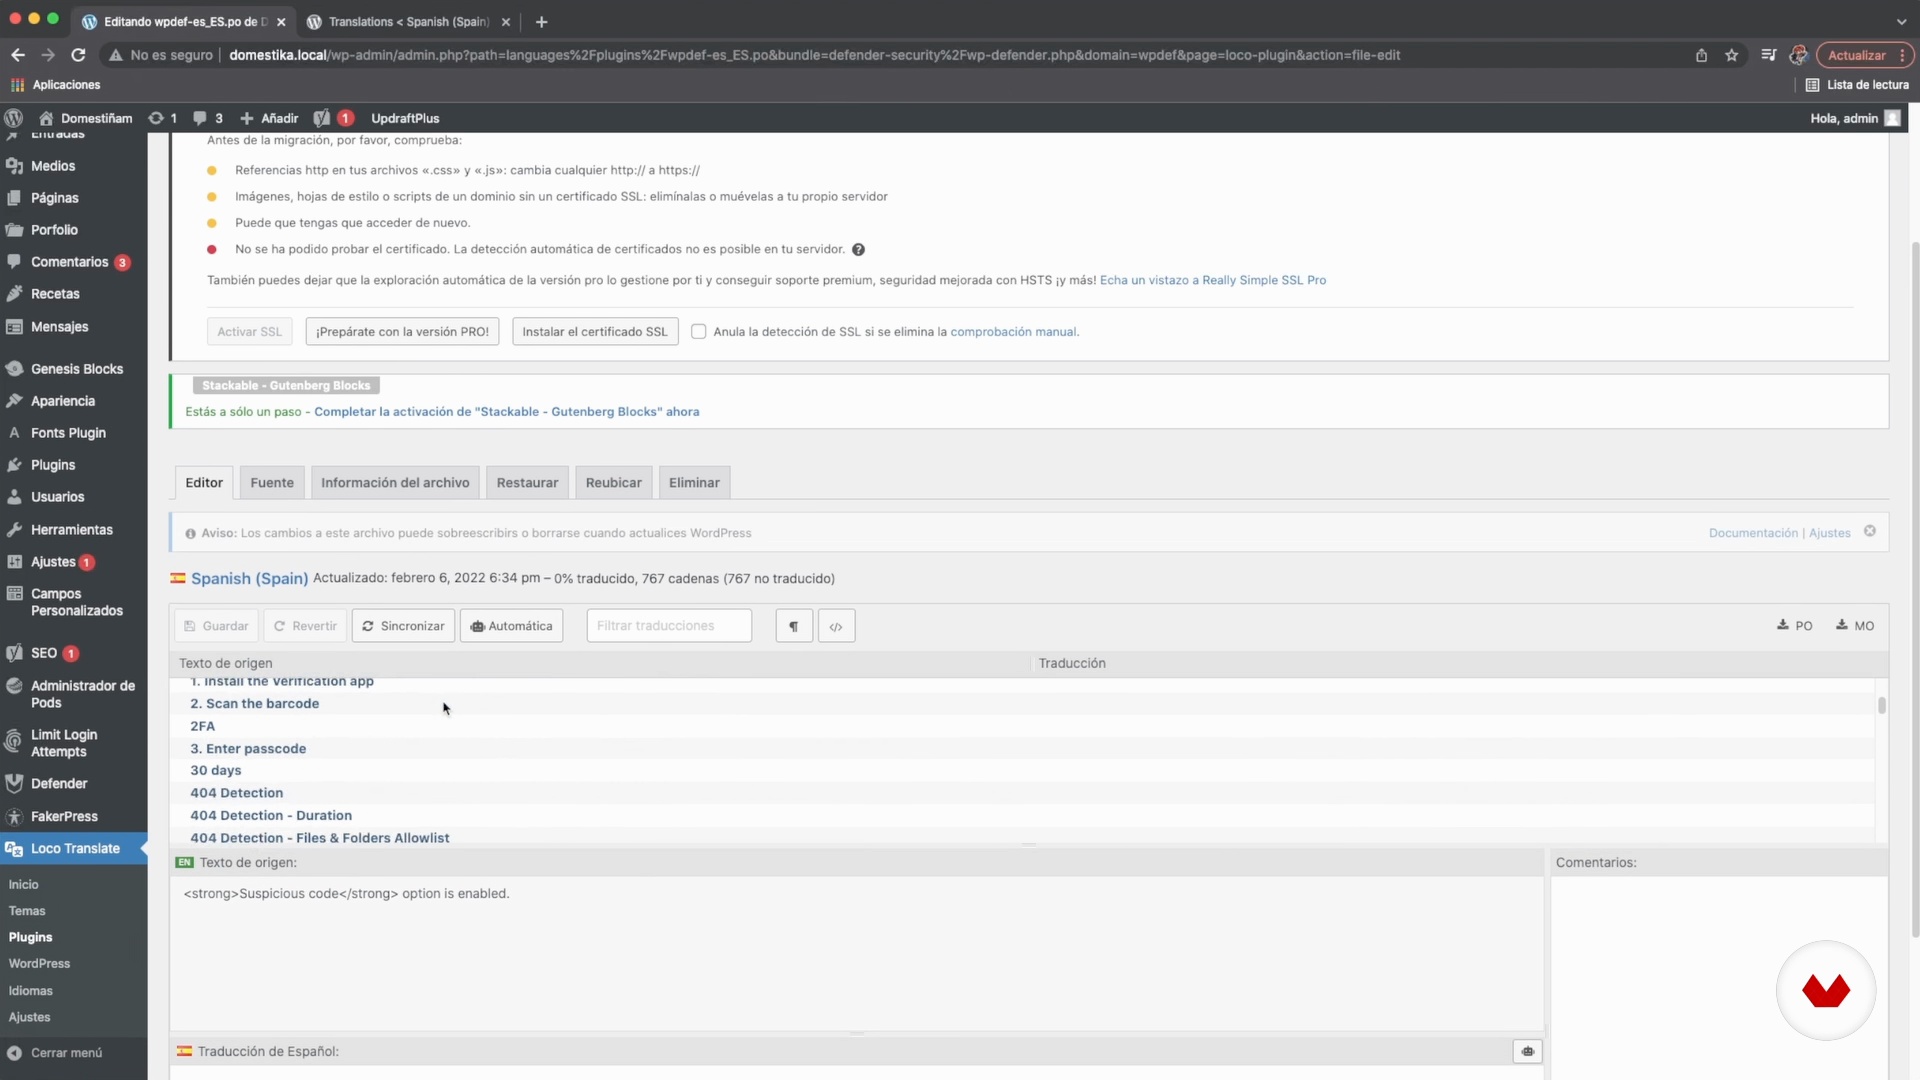Bookmark page with star icon
Viewport: 1920px width, 1080px height.
[x=1731, y=55]
